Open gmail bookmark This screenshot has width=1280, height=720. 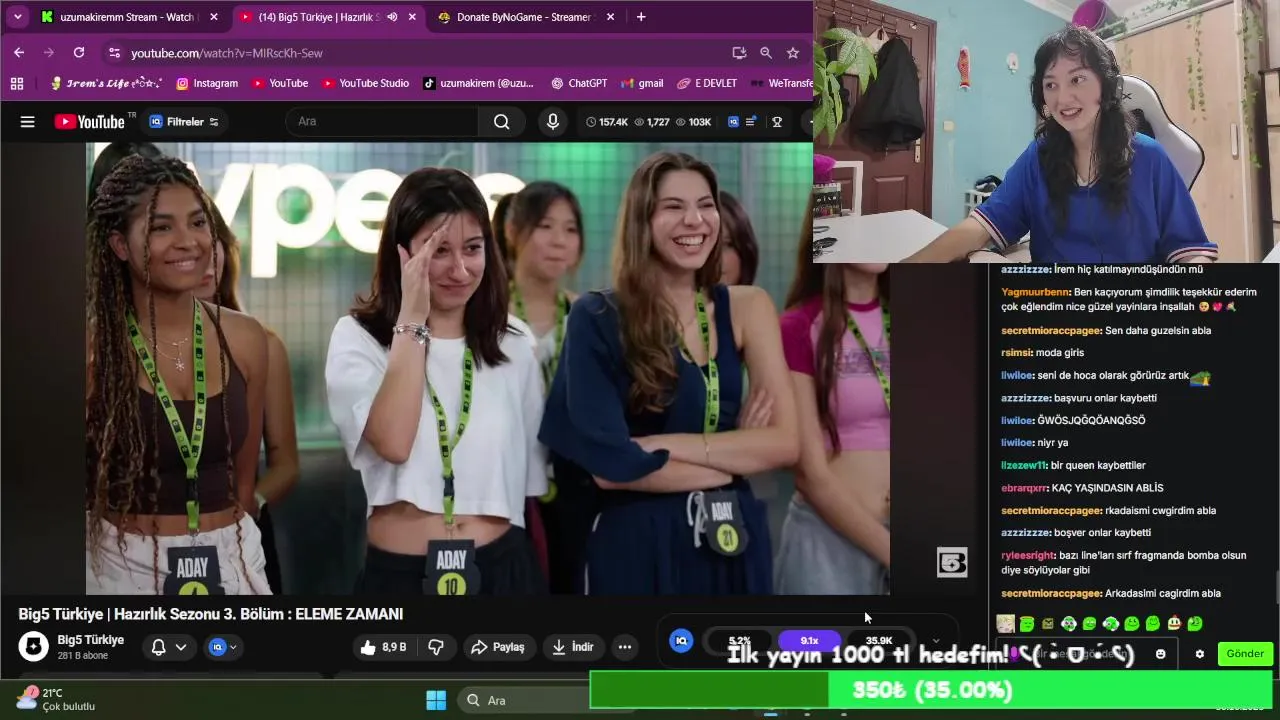coord(642,83)
